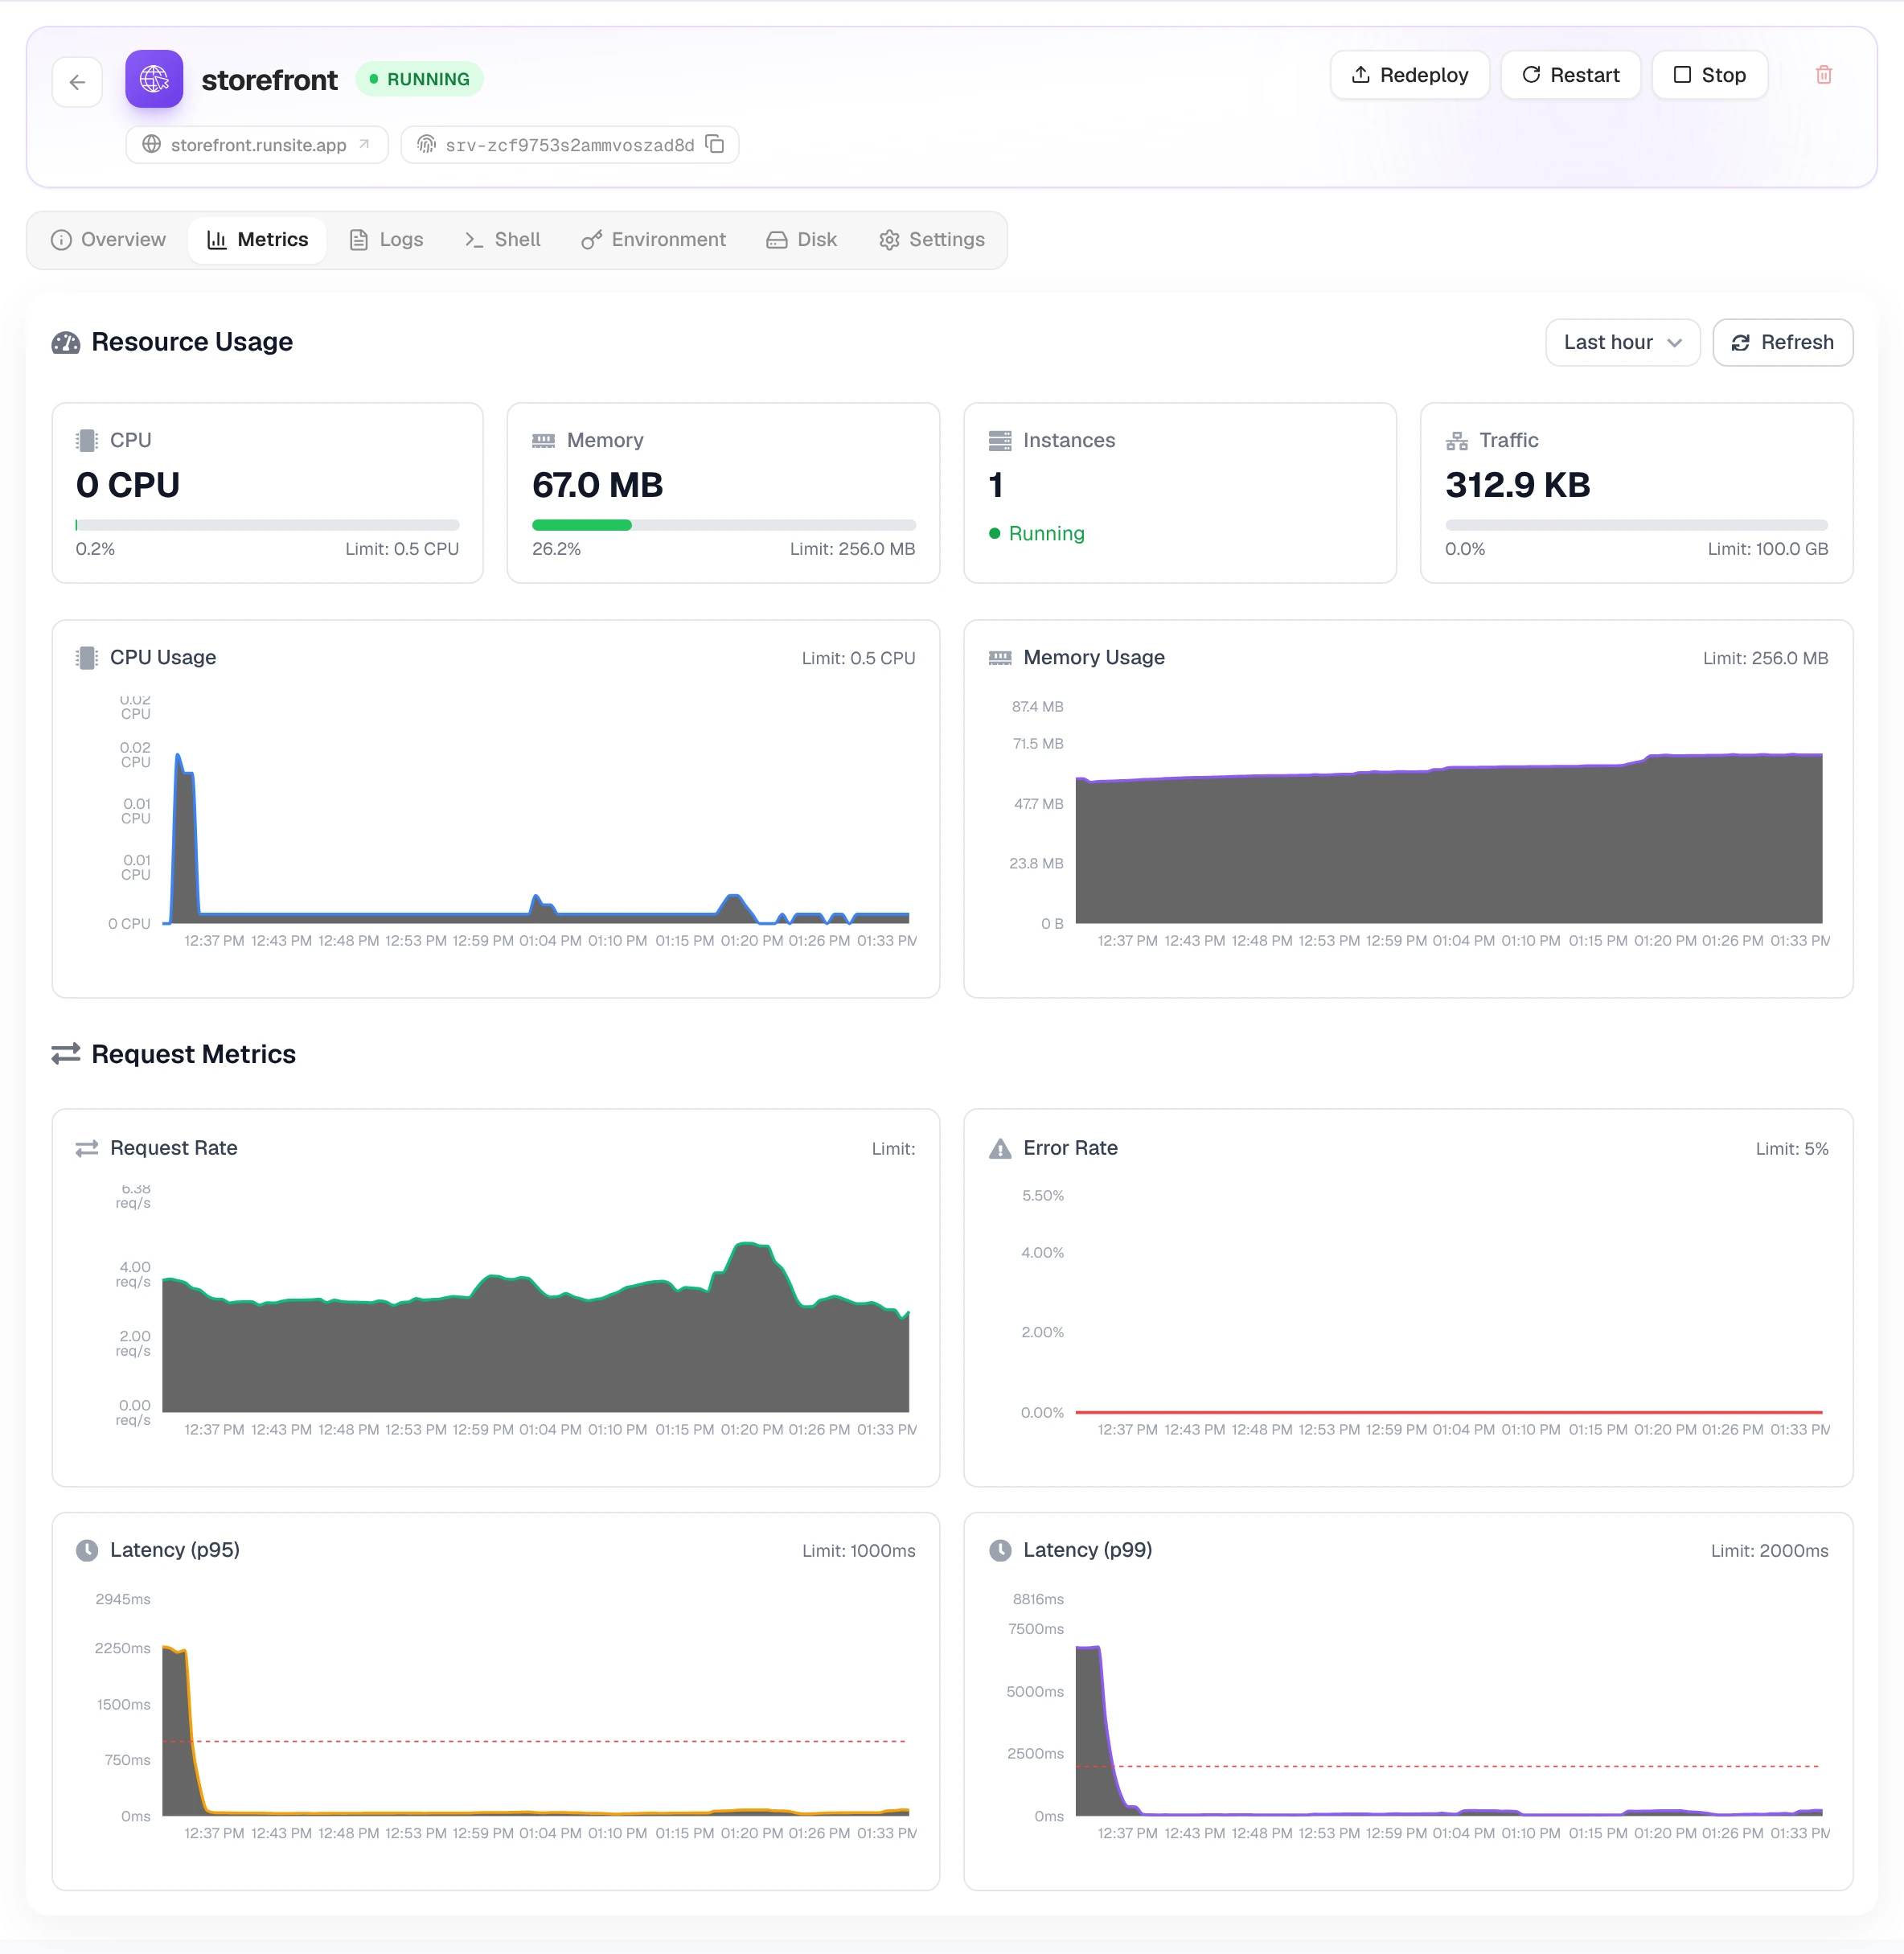Viewport: 1904px width, 1954px height.
Task: Open the storefront.runsite.app link
Action: [257, 144]
